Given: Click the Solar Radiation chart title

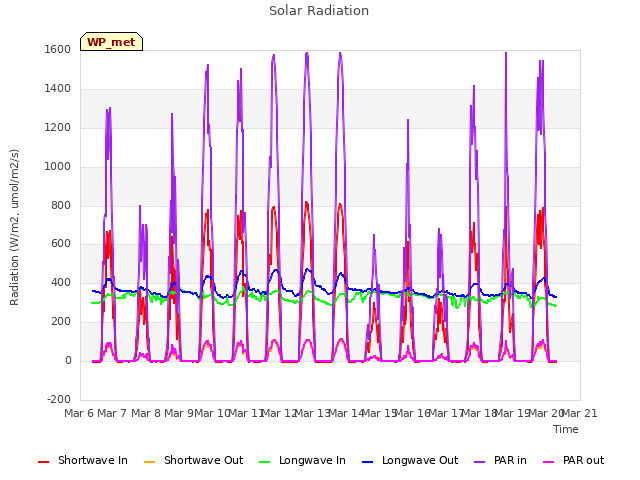Looking at the screenshot, I should pos(319,10).
